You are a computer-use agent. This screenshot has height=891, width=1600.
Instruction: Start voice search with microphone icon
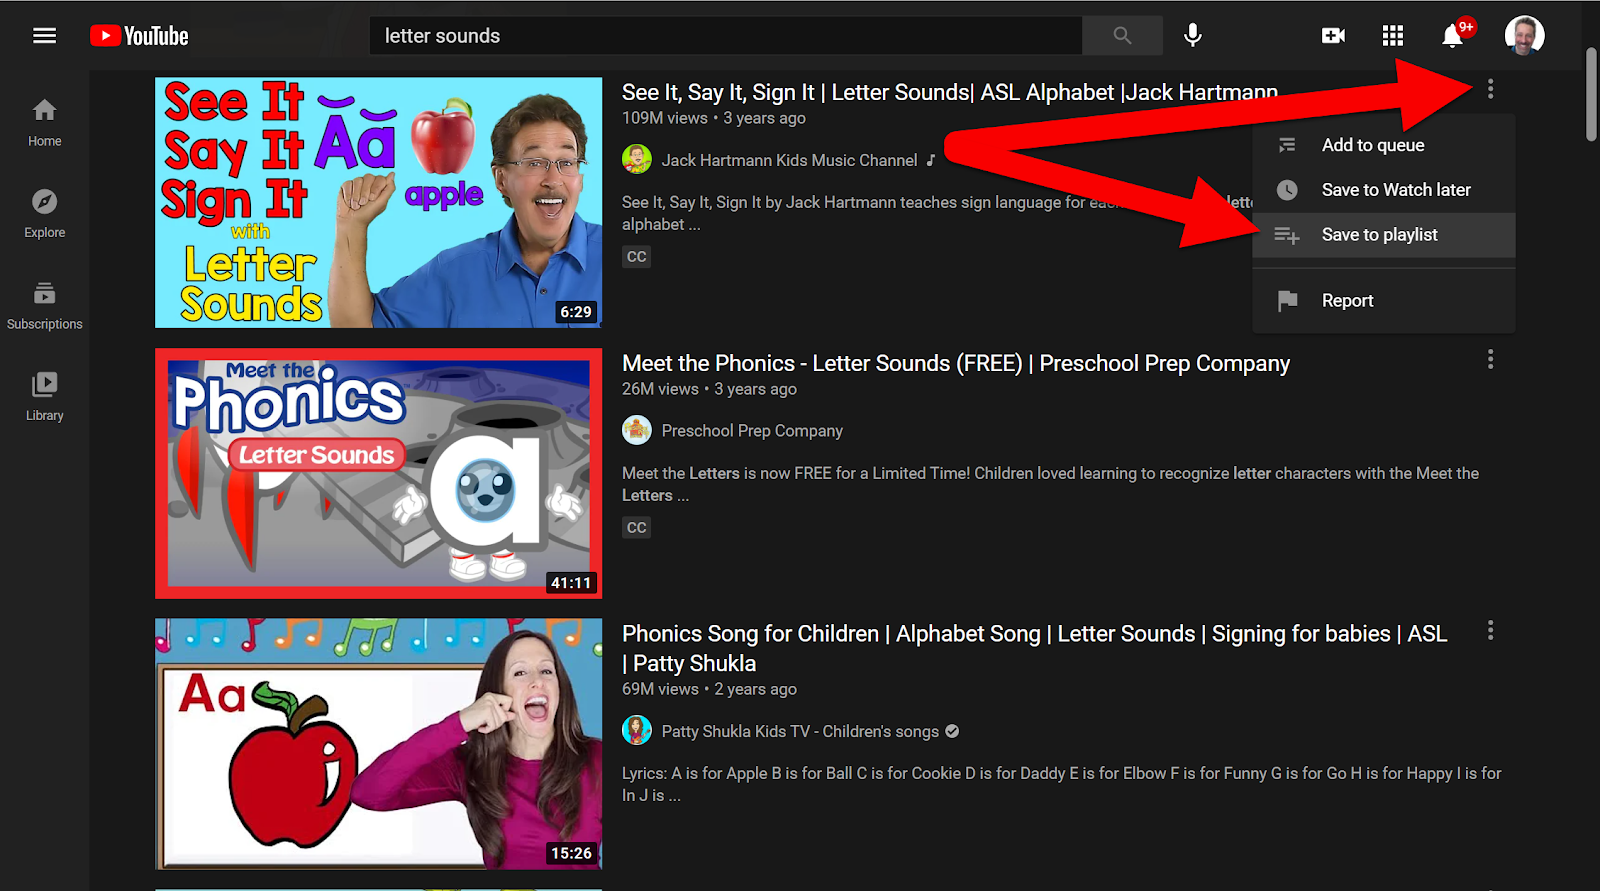click(x=1192, y=36)
